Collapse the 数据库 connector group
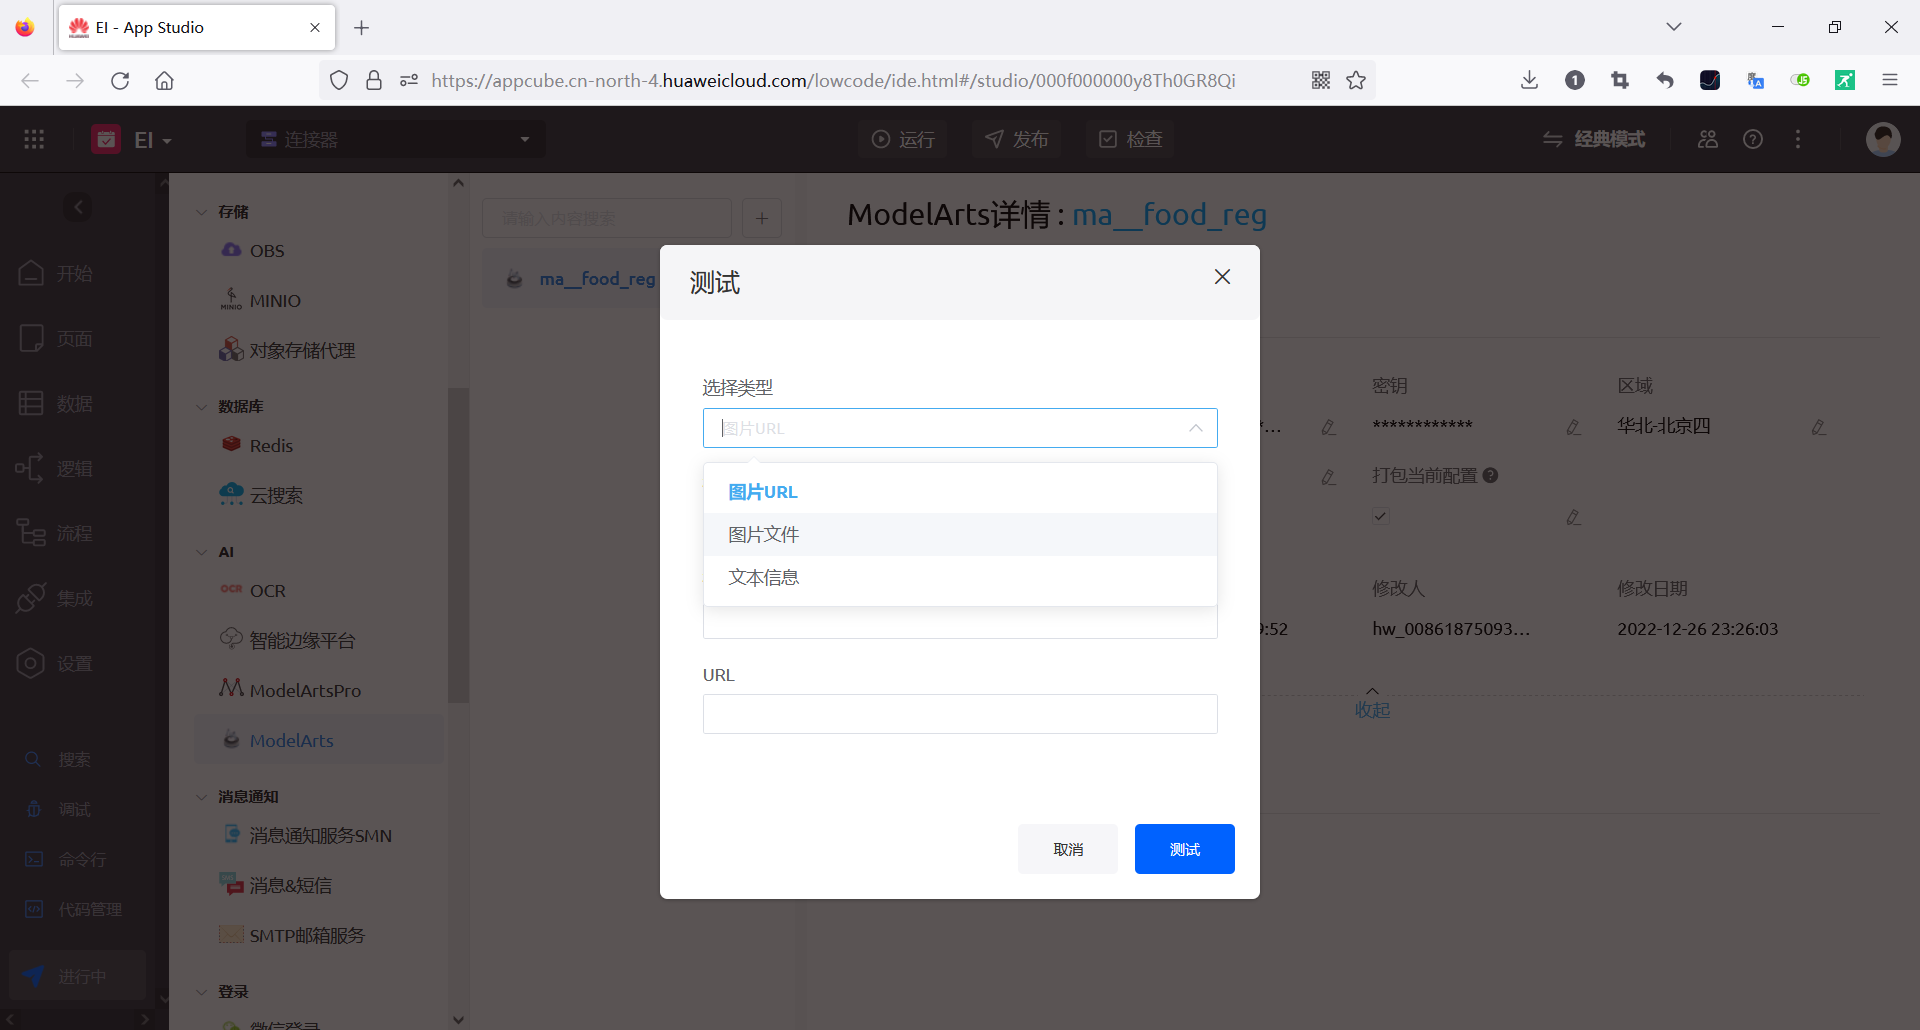Viewport: 1920px width, 1030px height. click(201, 407)
